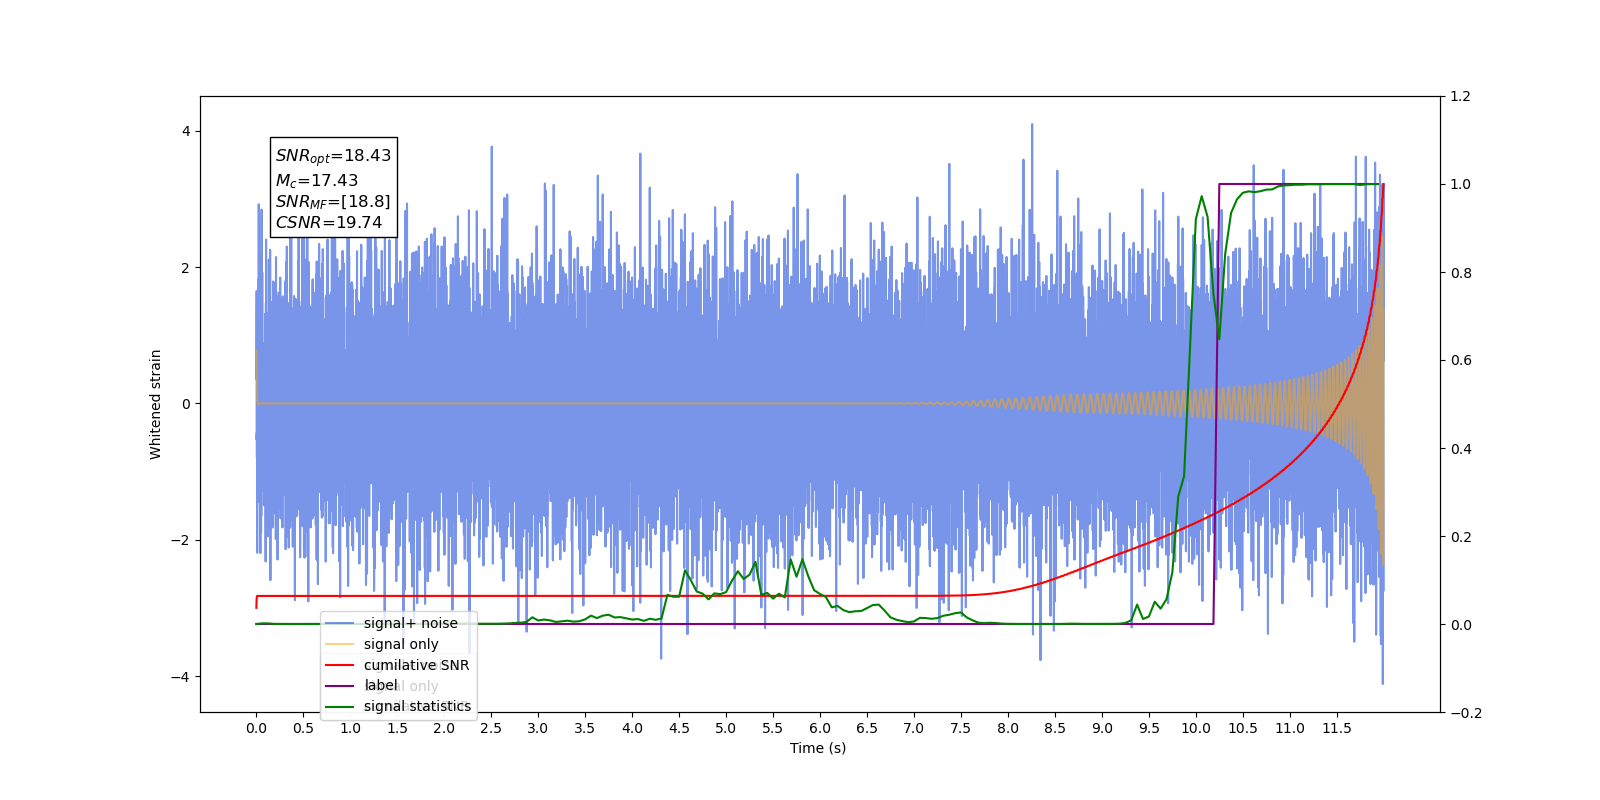Click the 5.0 tick on the time axis

pyautogui.click(x=726, y=728)
